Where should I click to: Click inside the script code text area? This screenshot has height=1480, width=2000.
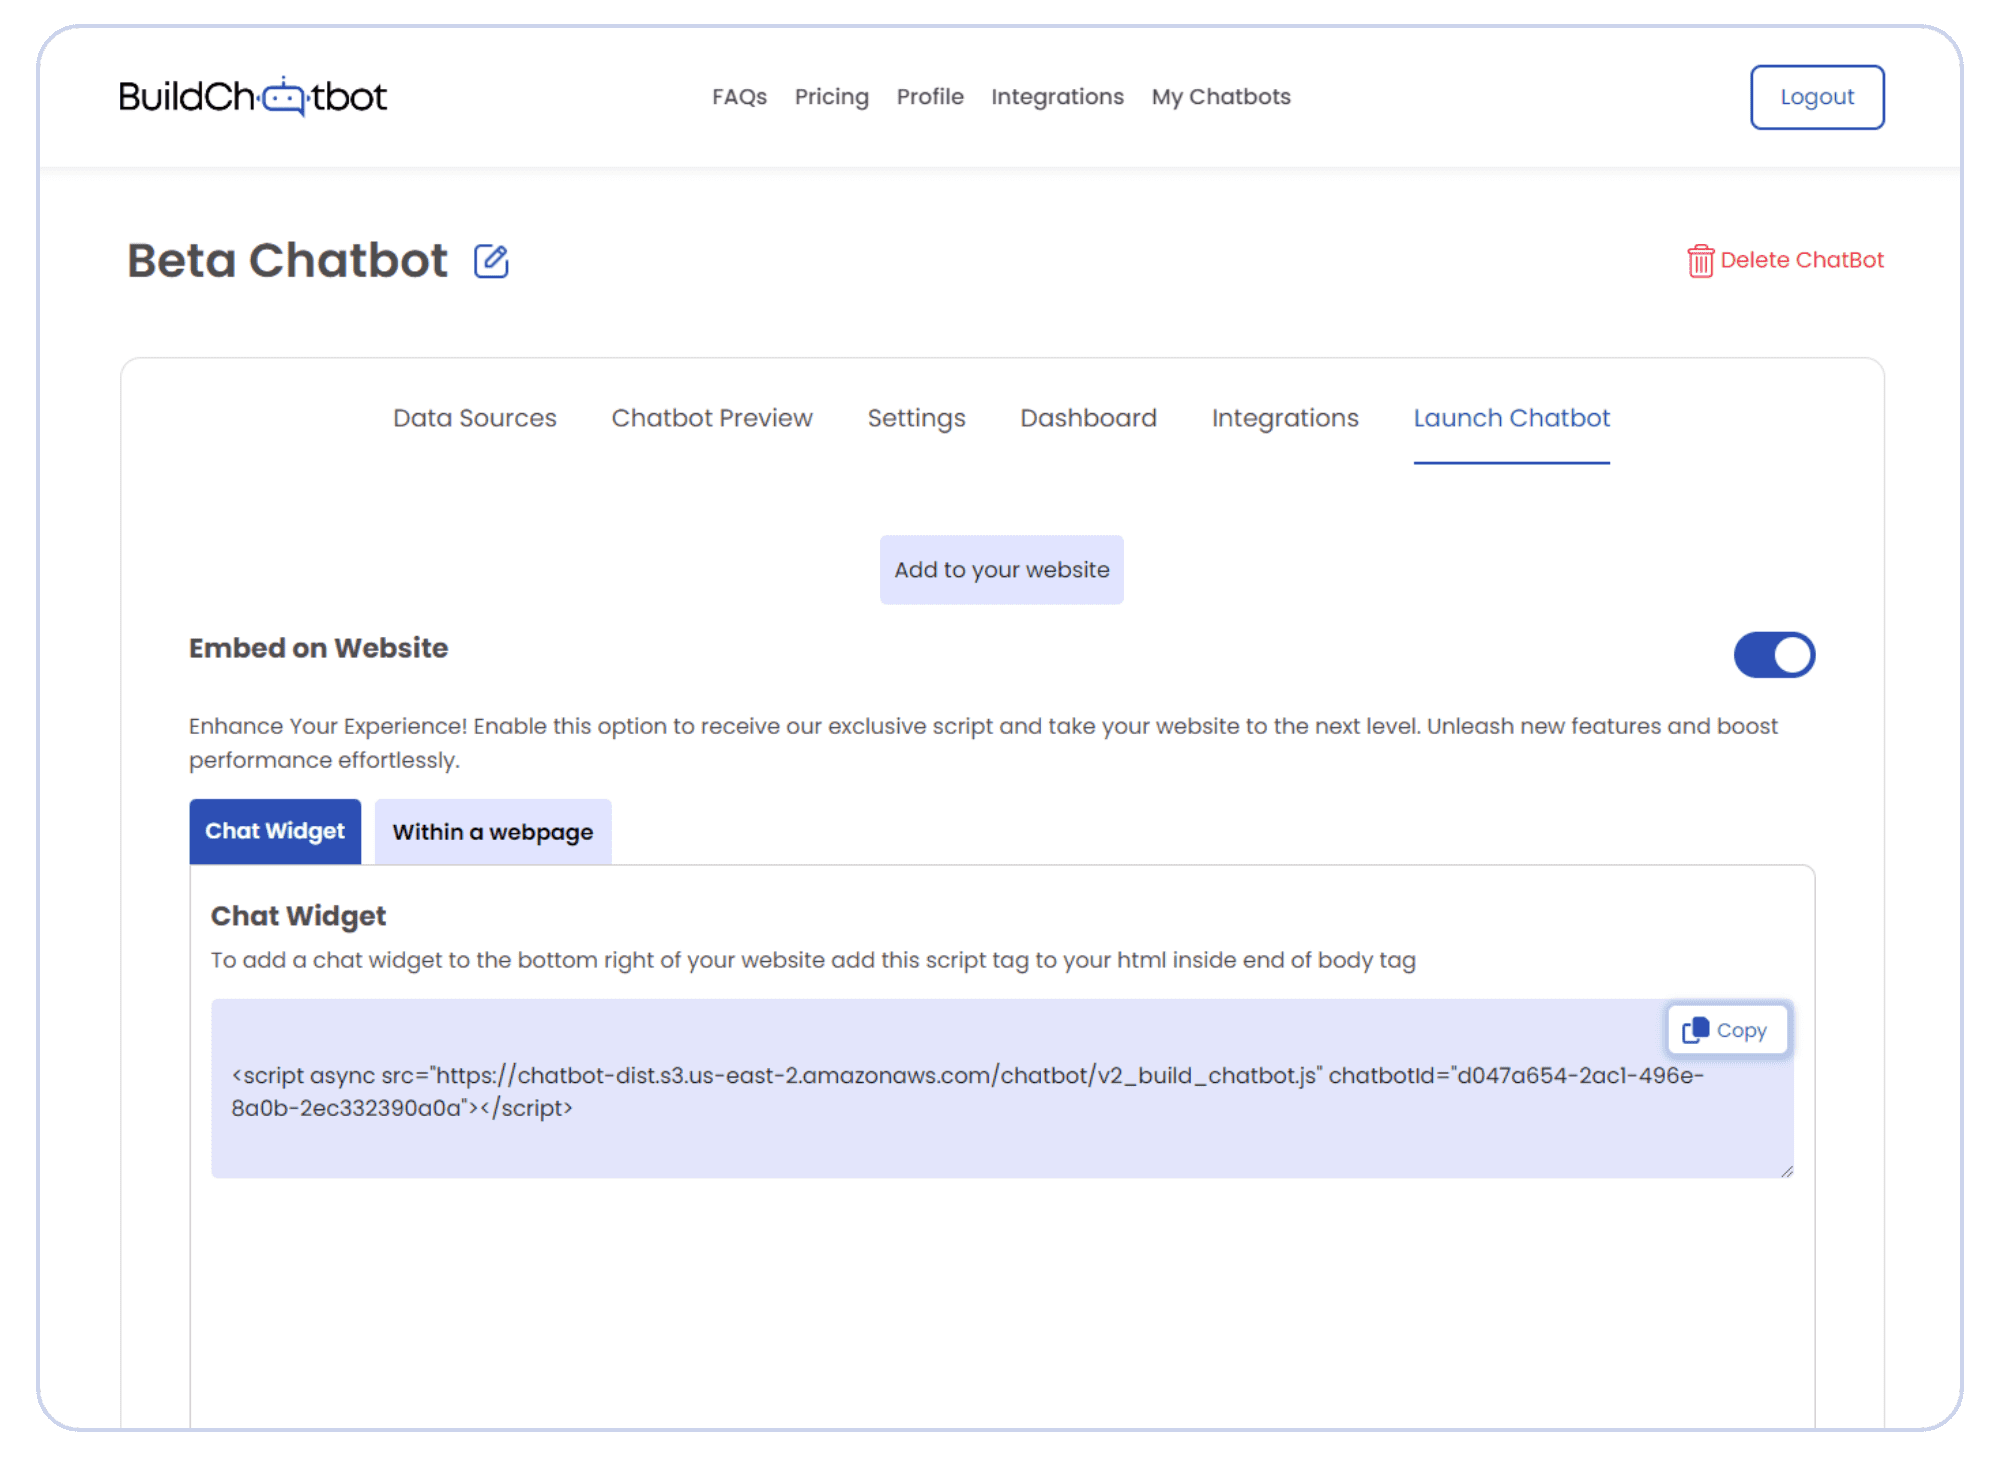coord(1002,1088)
